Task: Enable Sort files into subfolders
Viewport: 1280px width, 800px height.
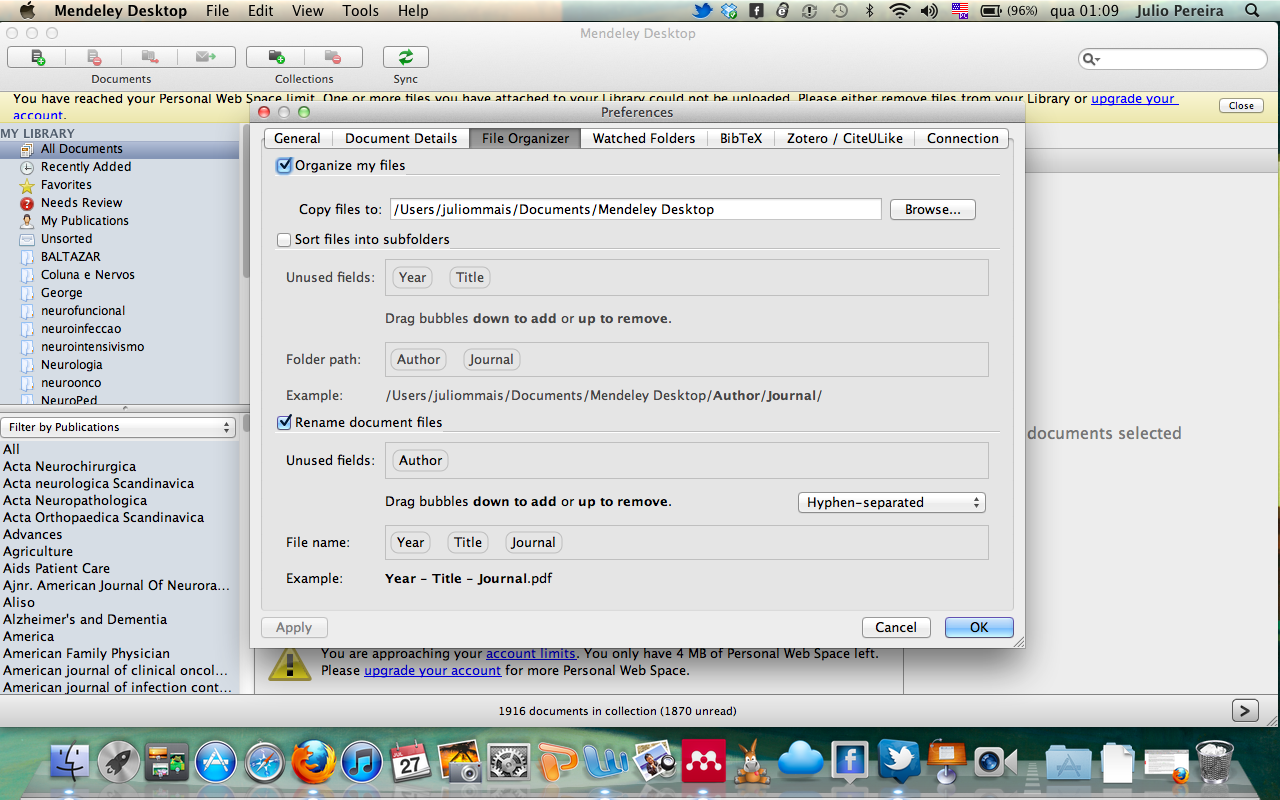Action: (x=285, y=240)
